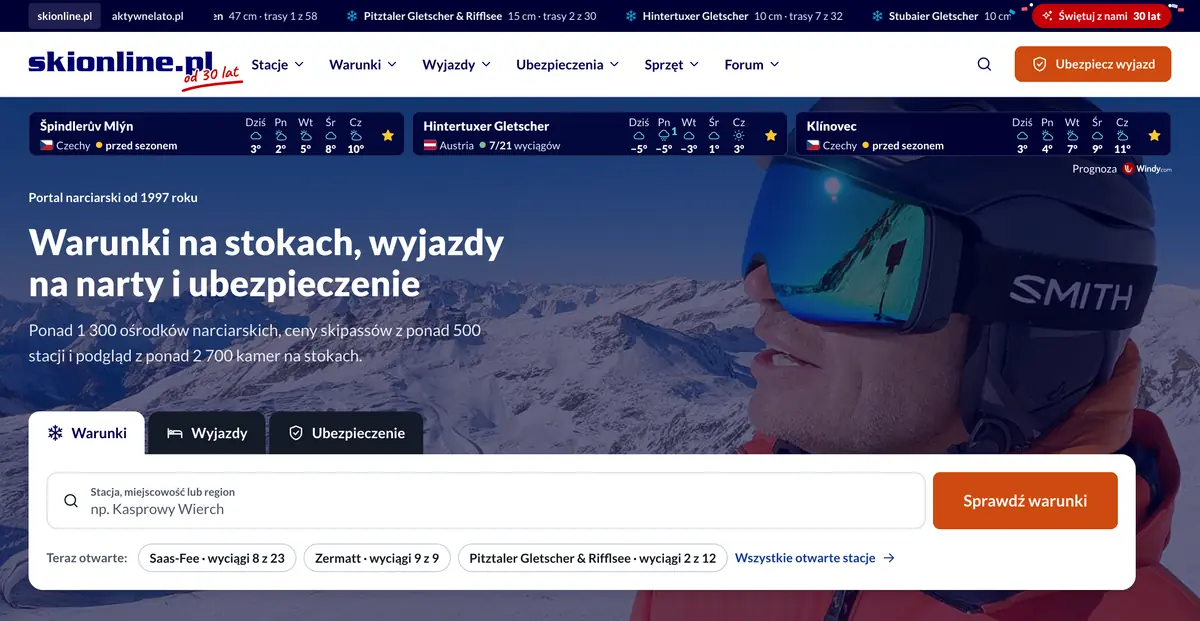Click snowflake icon before Pitztaler Gletscher ticker

click(x=352, y=16)
